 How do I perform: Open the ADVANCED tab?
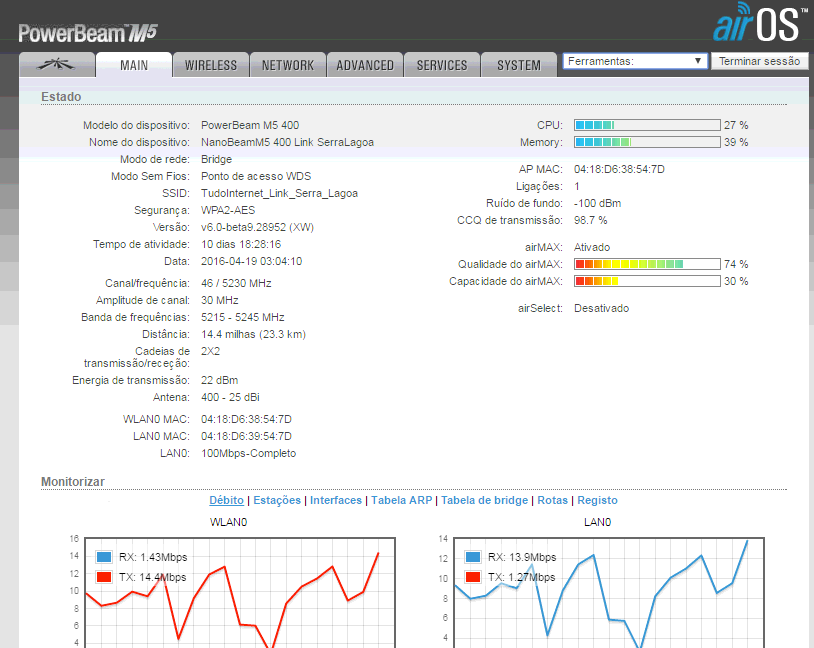point(365,65)
